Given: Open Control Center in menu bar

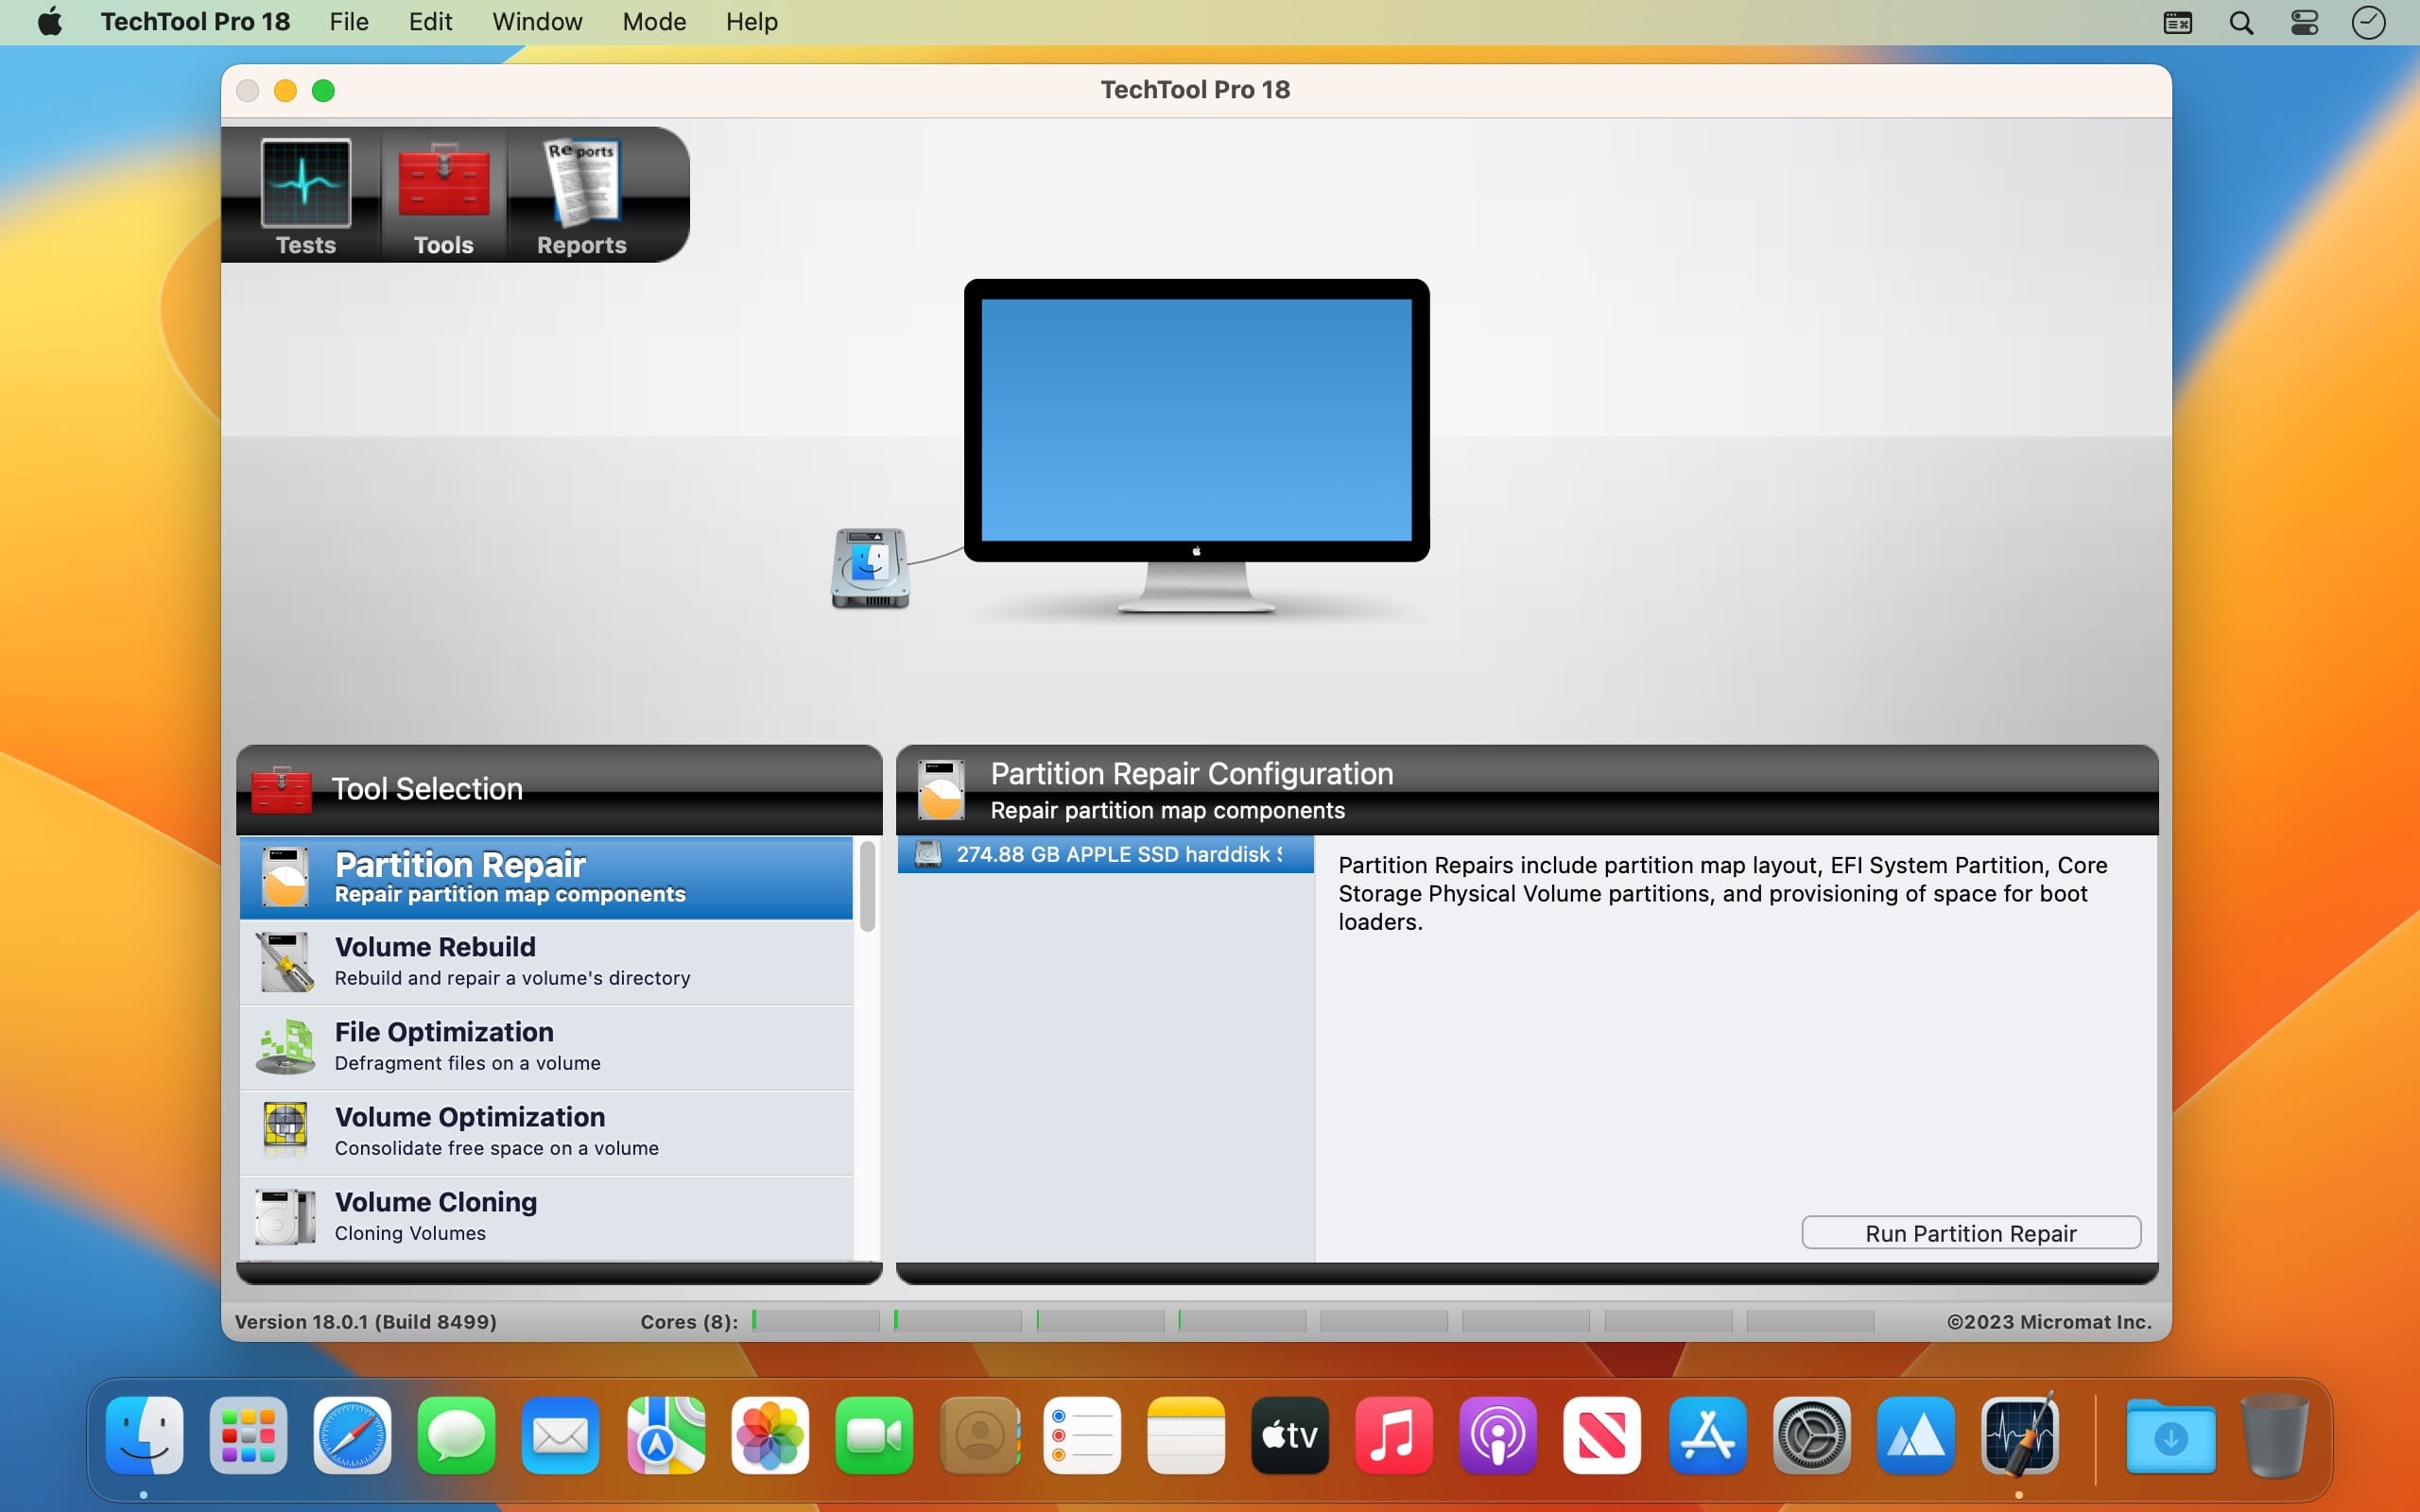Looking at the screenshot, I should pos(2304,22).
